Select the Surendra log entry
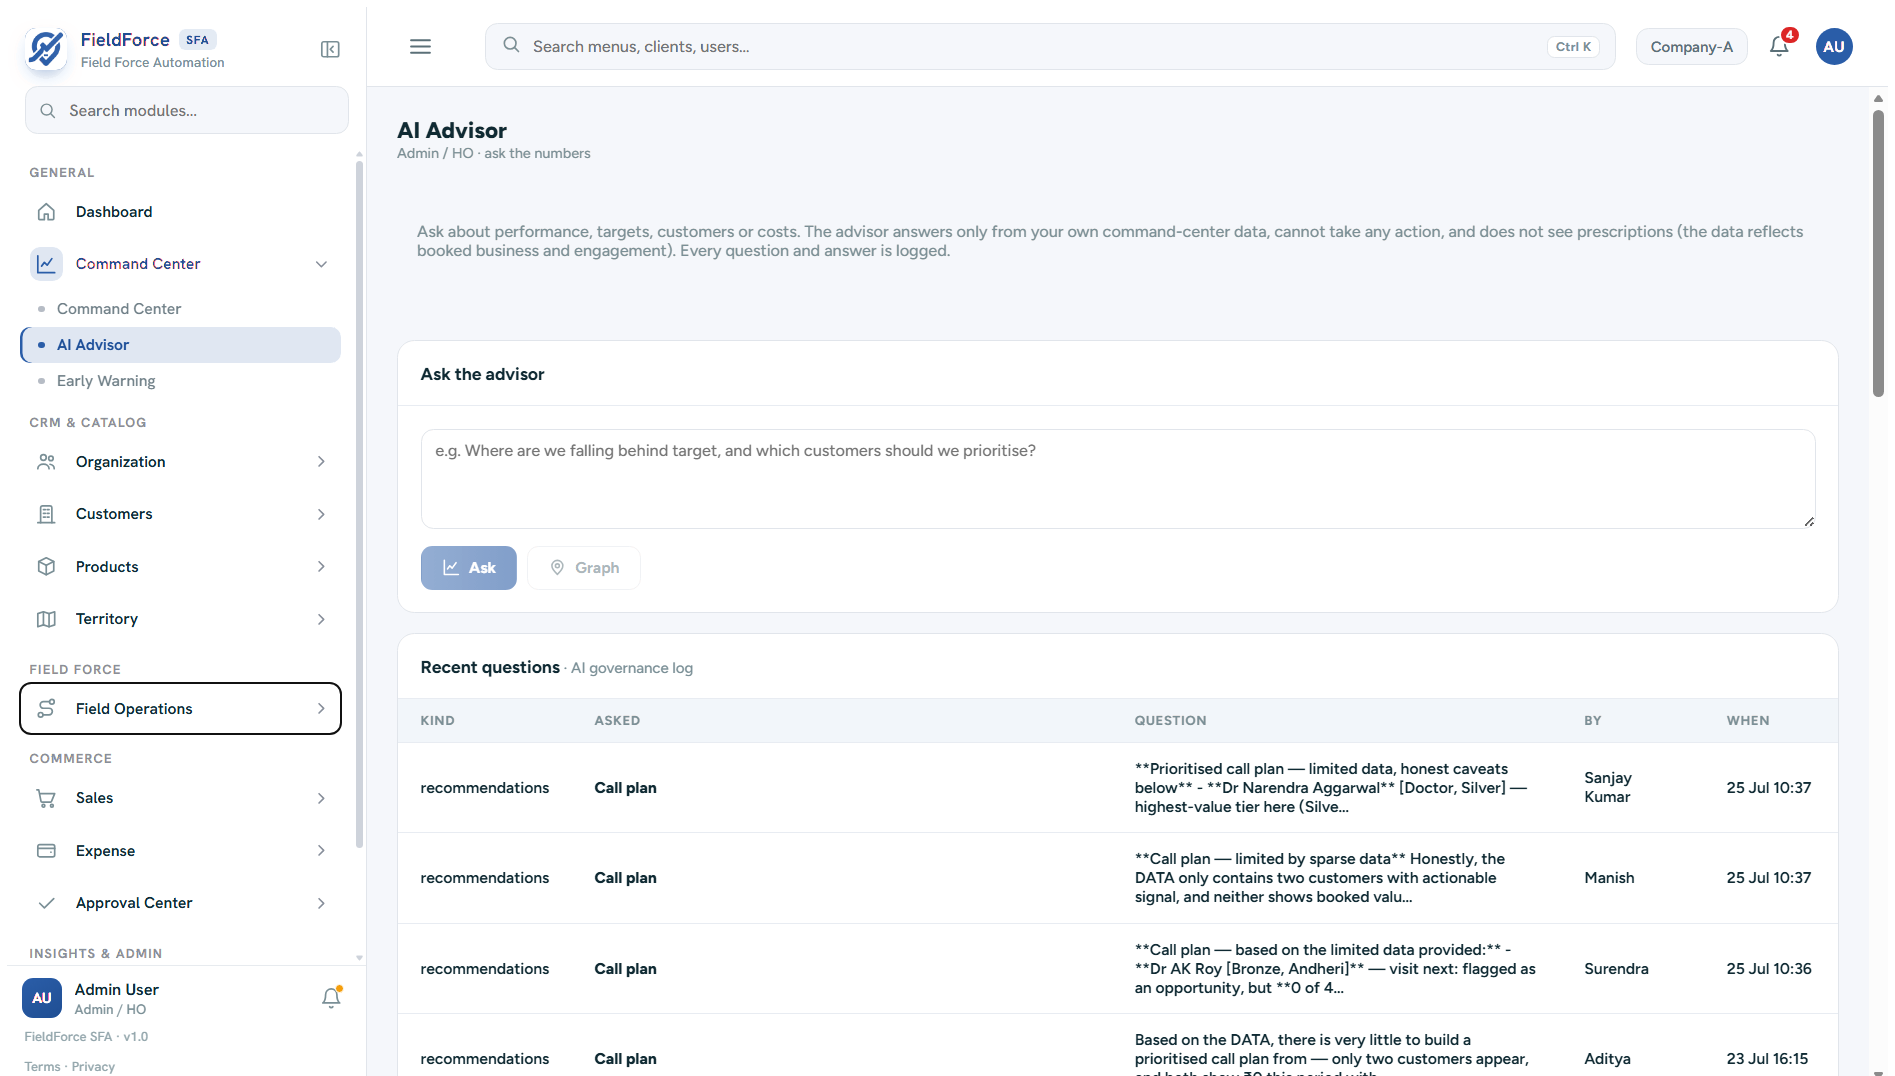The height and width of the screenshot is (1076, 1895). click(x=1118, y=969)
